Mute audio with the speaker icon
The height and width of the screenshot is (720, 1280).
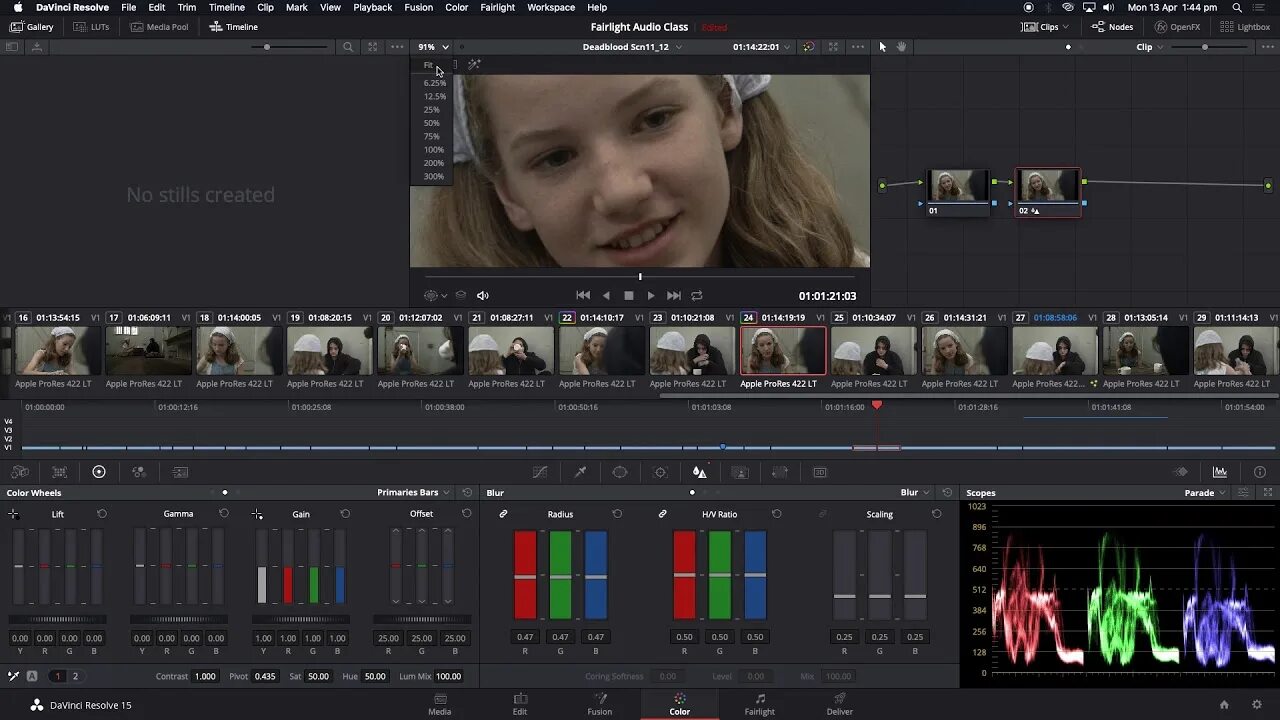[x=483, y=295]
